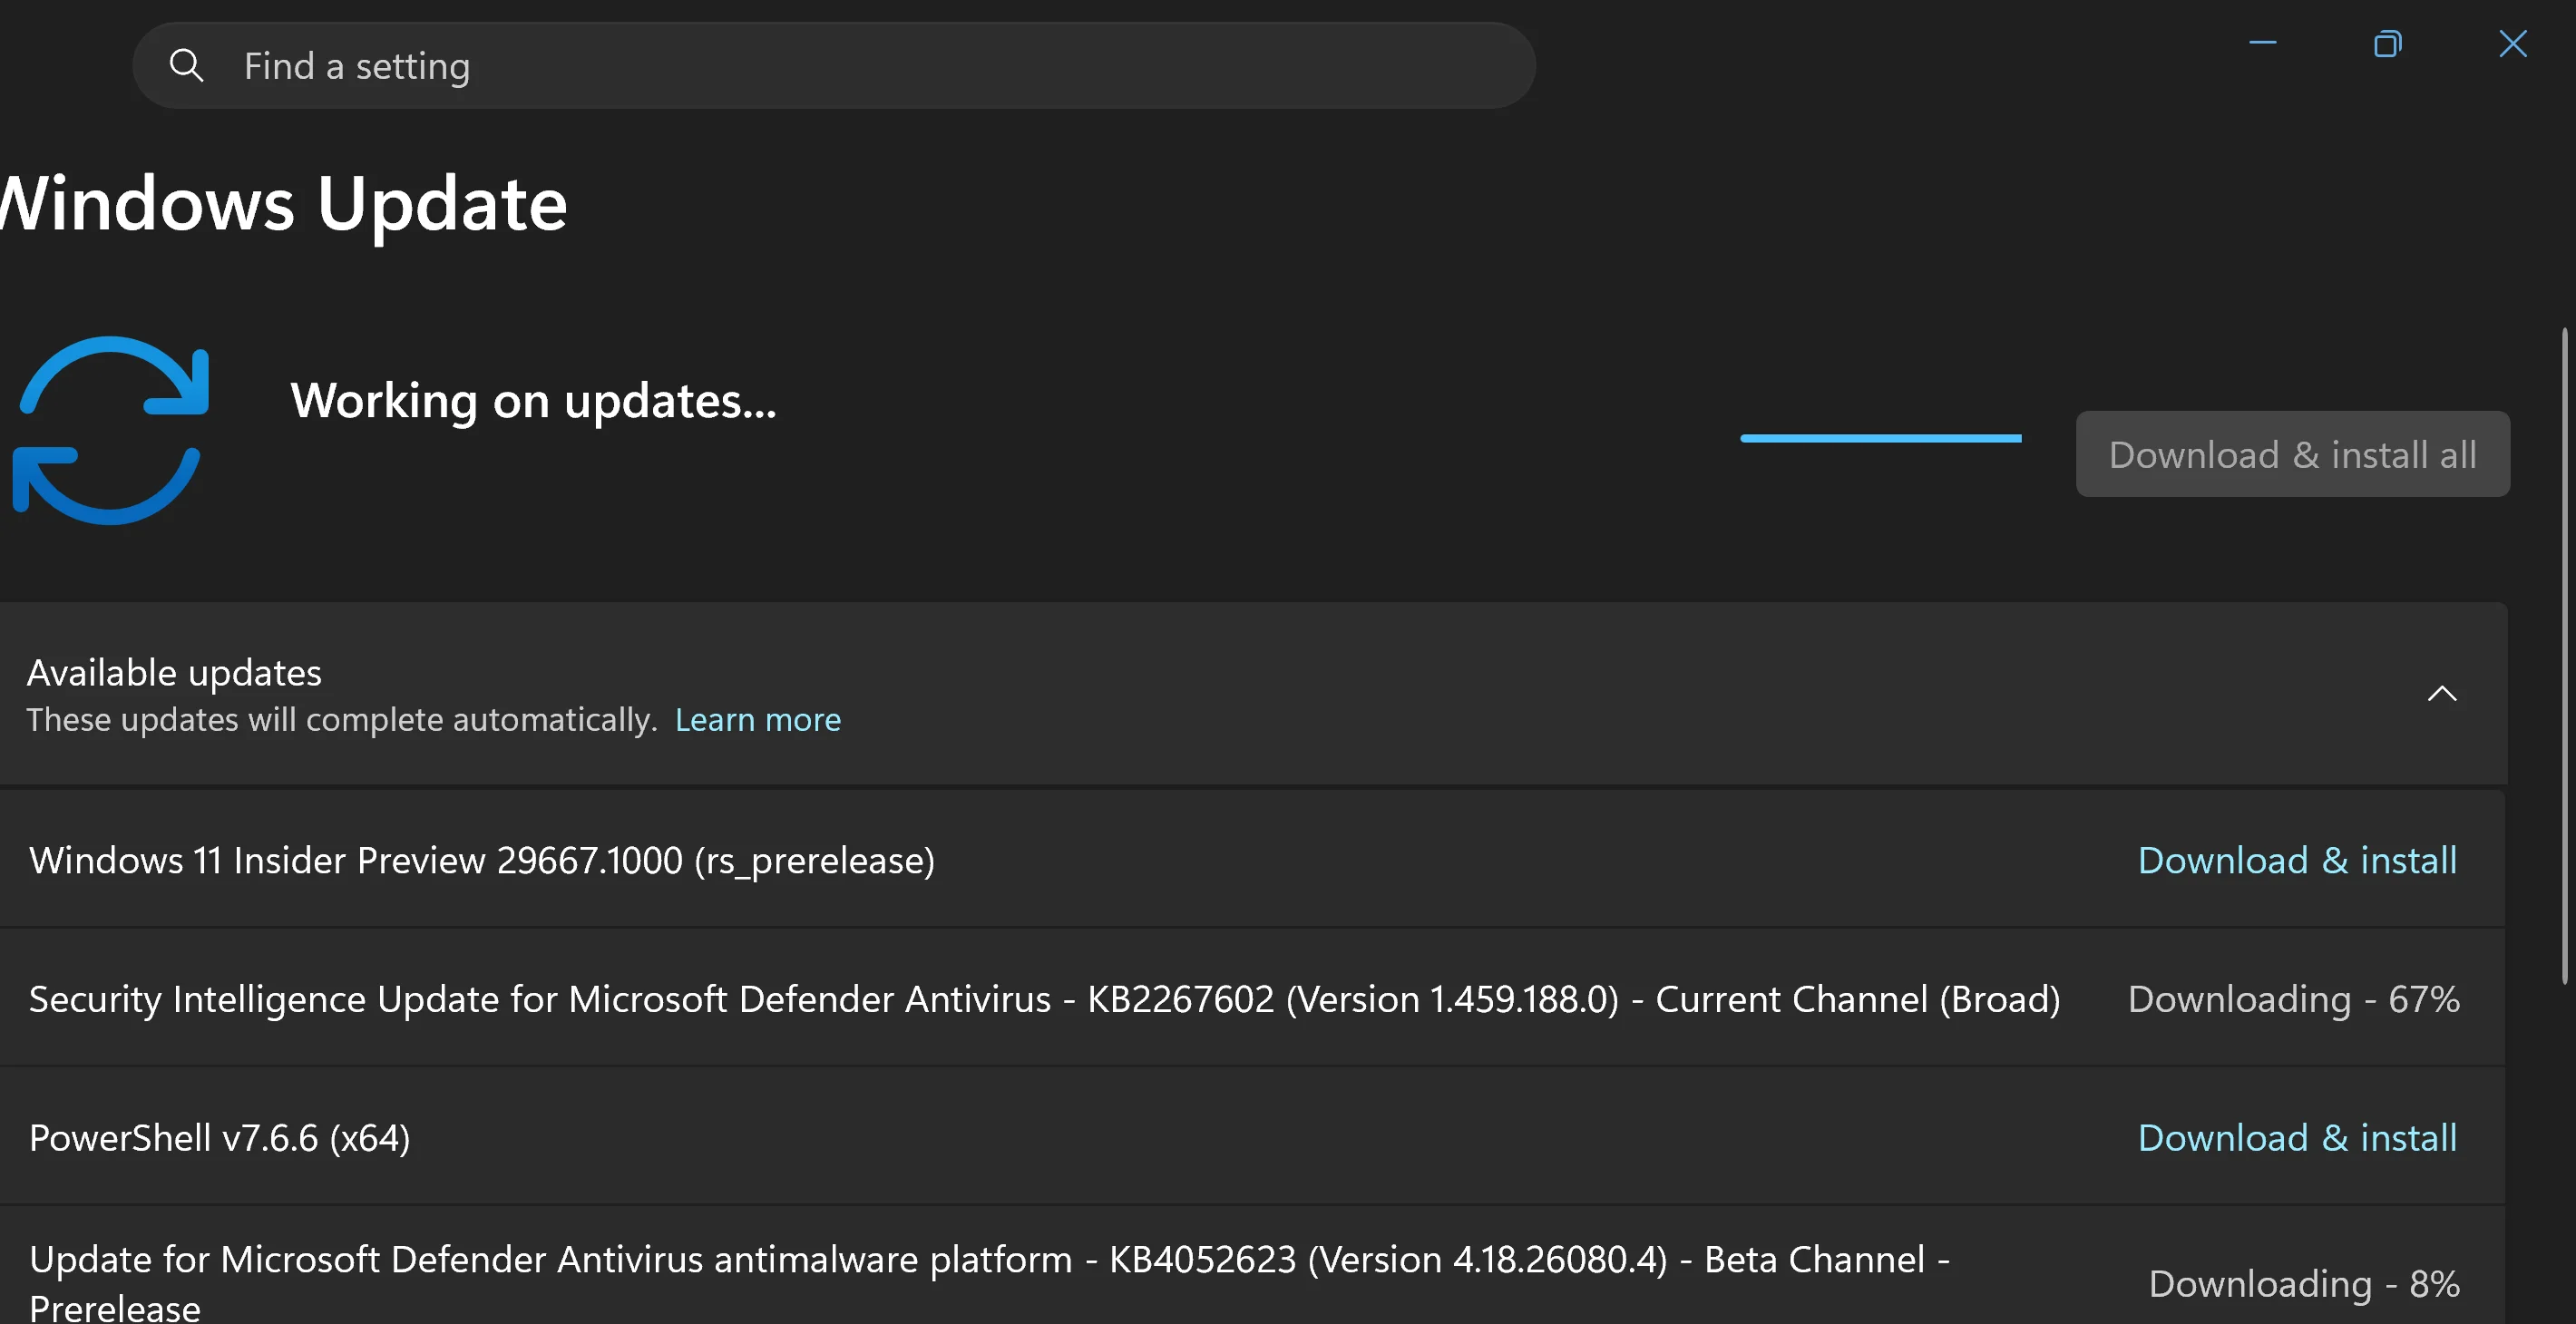Click the PowerShell v7.6.6 (x64) update name
Image resolution: width=2576 pixels, height=1324 pixels.
(x=220, y=1139)
